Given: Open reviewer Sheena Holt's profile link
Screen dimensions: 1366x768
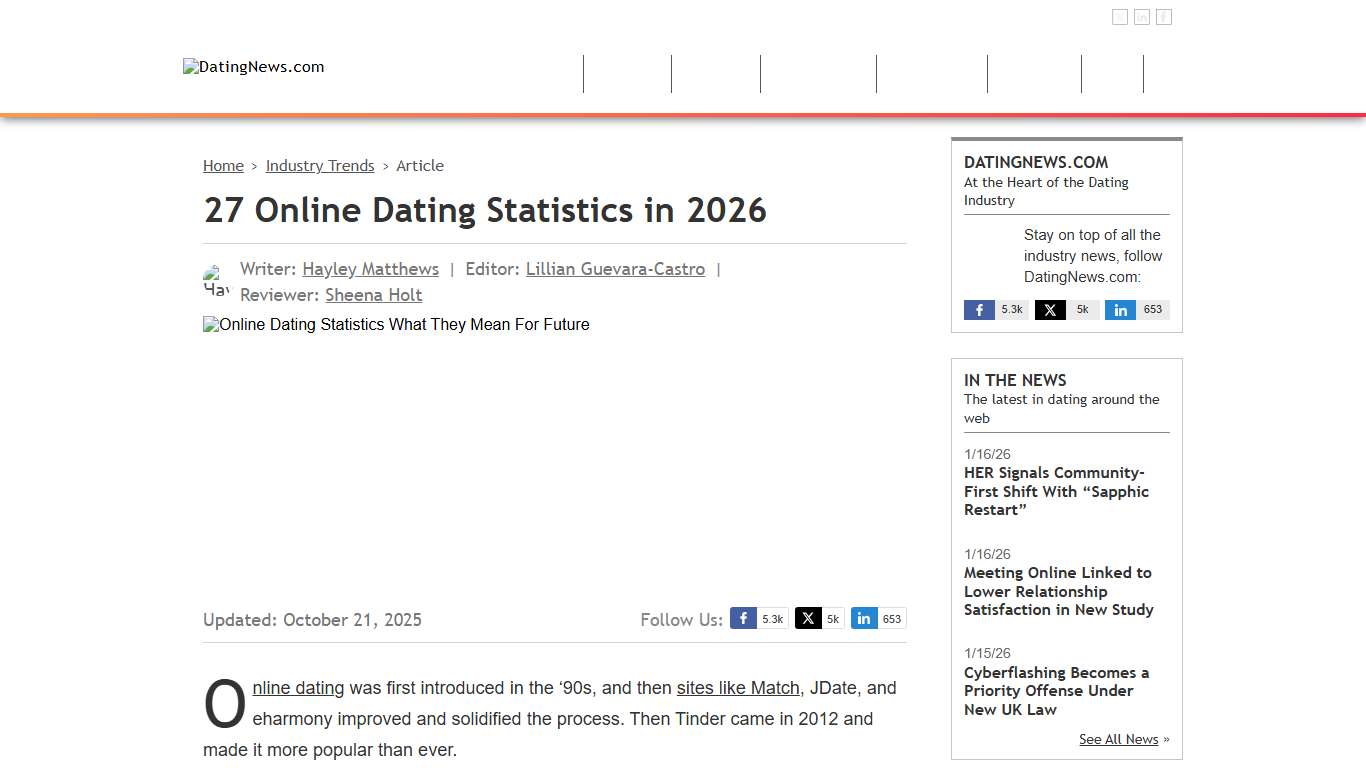Looking at the screenshot, I should pos(373,295).
